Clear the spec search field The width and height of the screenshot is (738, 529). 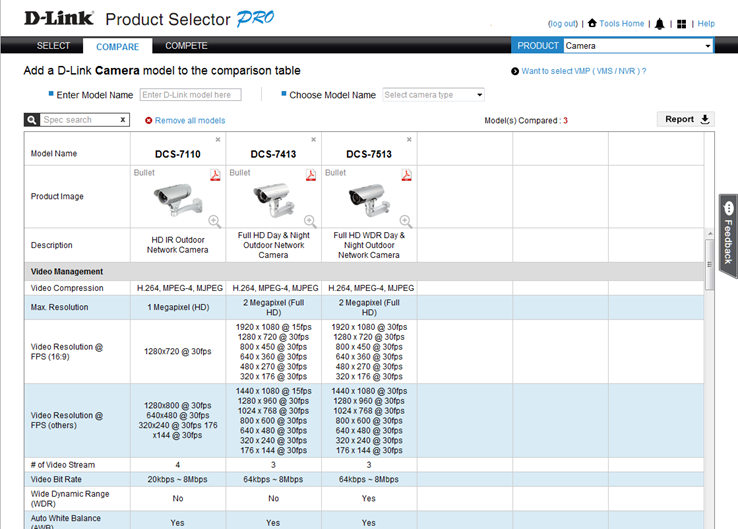123,120
